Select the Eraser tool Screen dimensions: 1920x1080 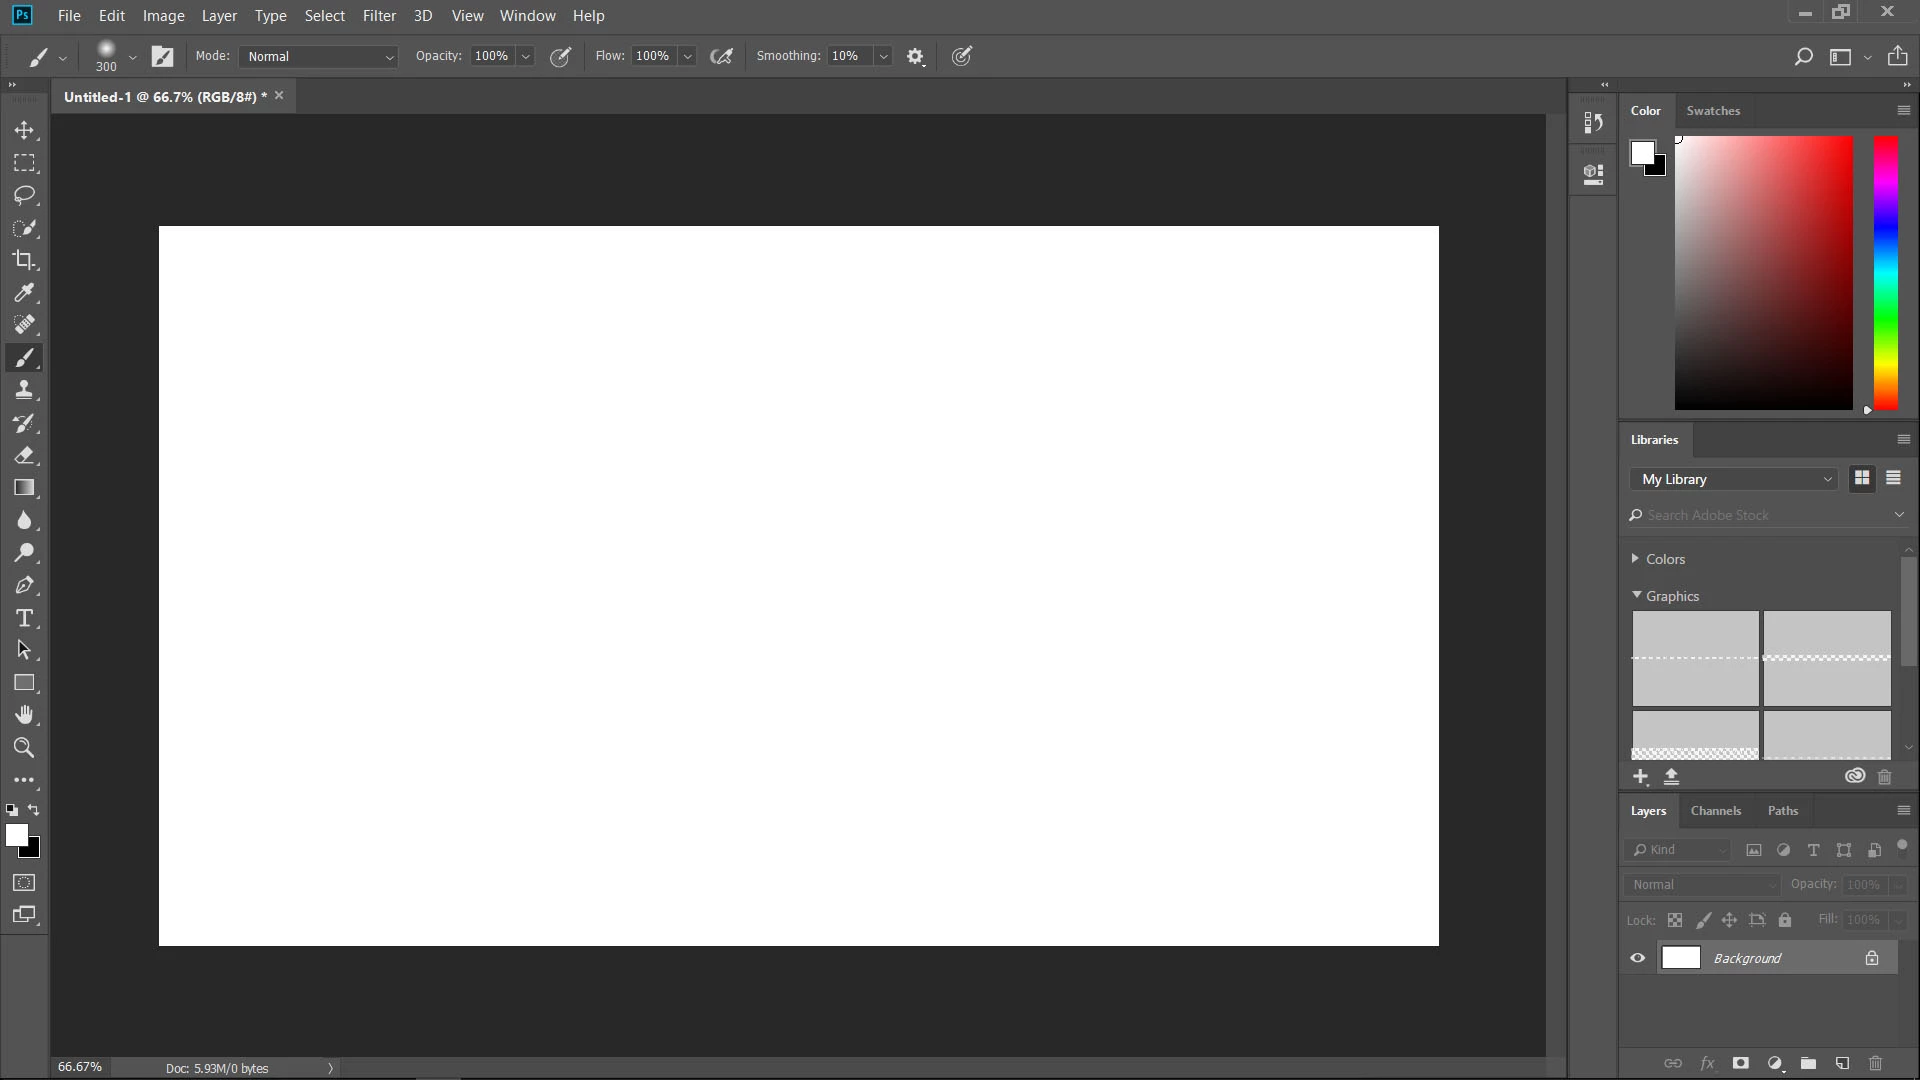coord(24,455)
